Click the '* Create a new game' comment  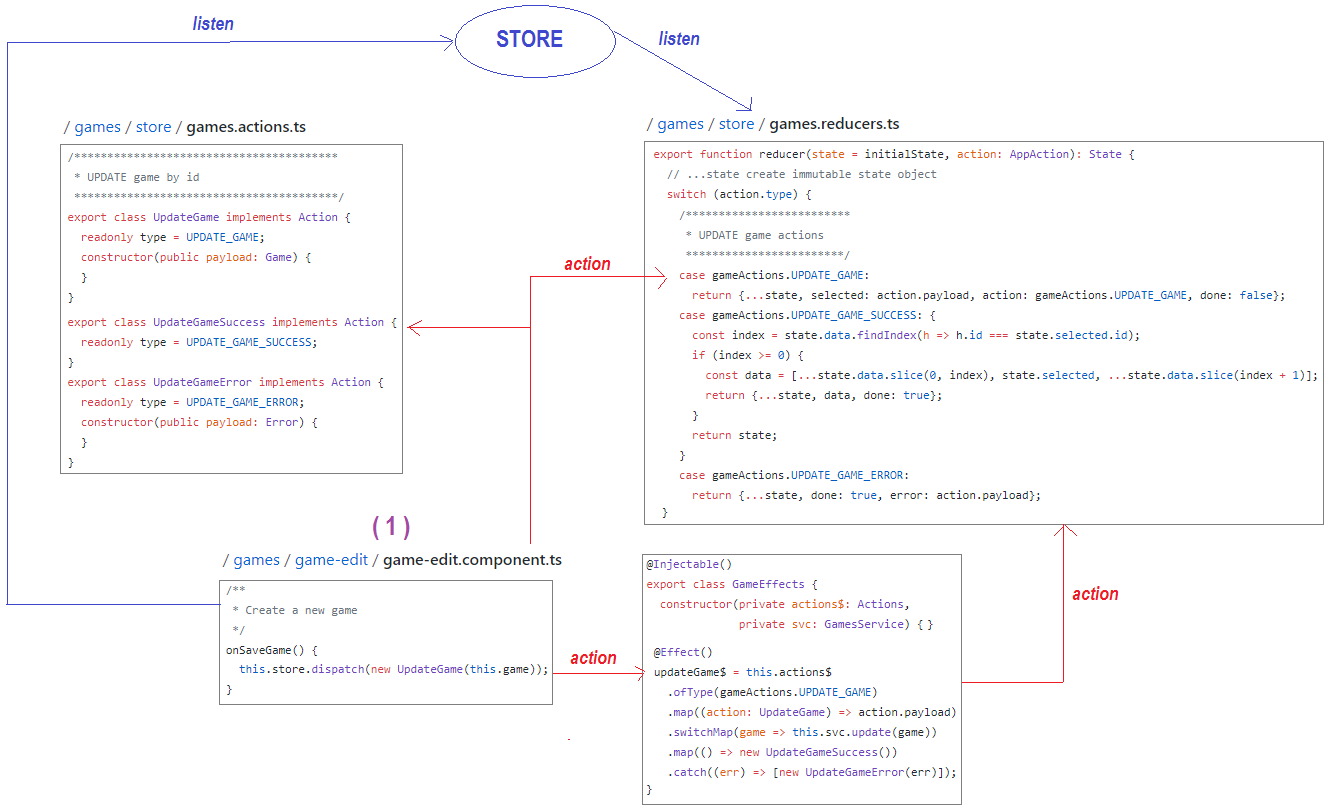pyautogui.click(x=294, y=610)
